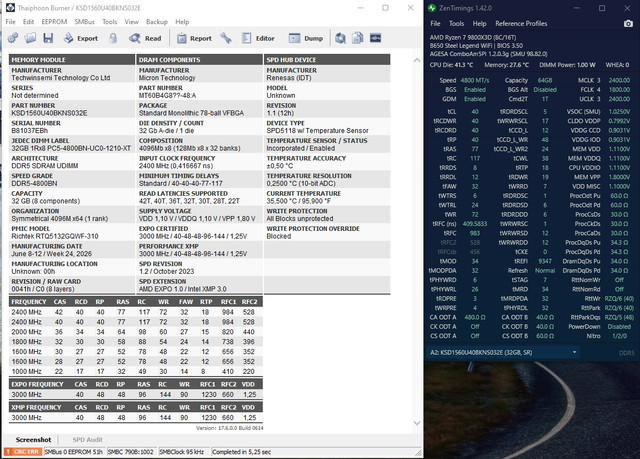Viewport: 640px width, 459px height.
Task: Click the Renesas (IDT) manufacturer value
Action: (289, 78)
